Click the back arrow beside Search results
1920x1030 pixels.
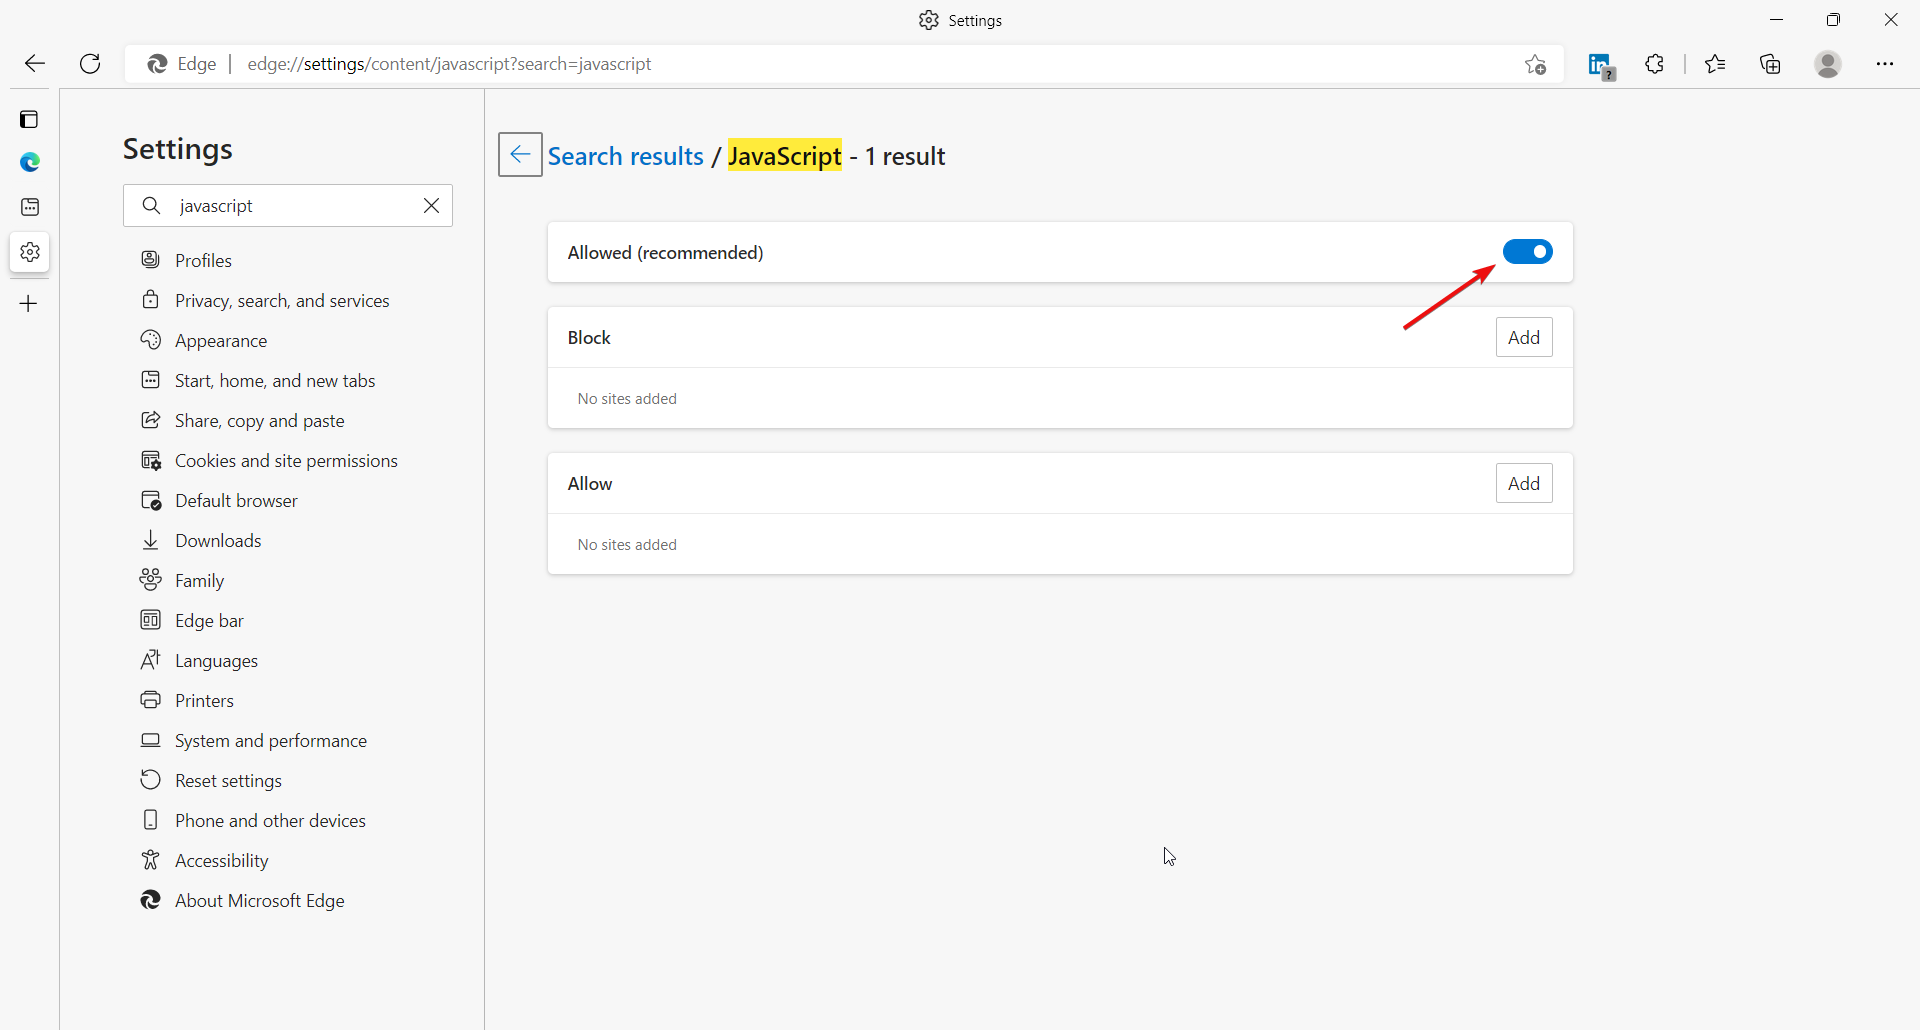coord(520,154)
